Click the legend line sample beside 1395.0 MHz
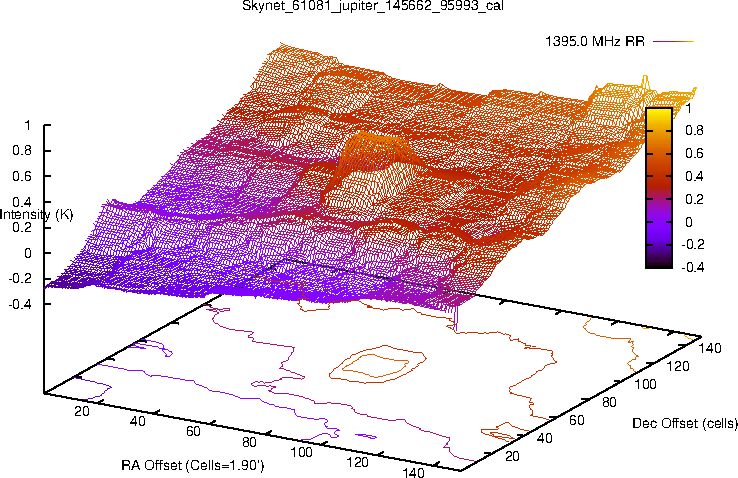 674,41
